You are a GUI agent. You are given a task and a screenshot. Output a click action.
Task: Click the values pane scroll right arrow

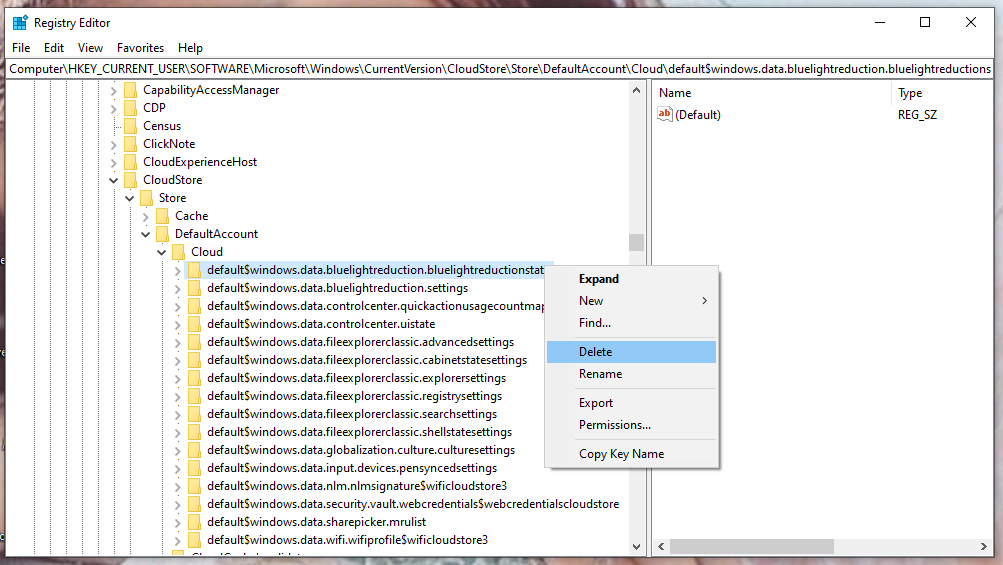tap(984, 546)
